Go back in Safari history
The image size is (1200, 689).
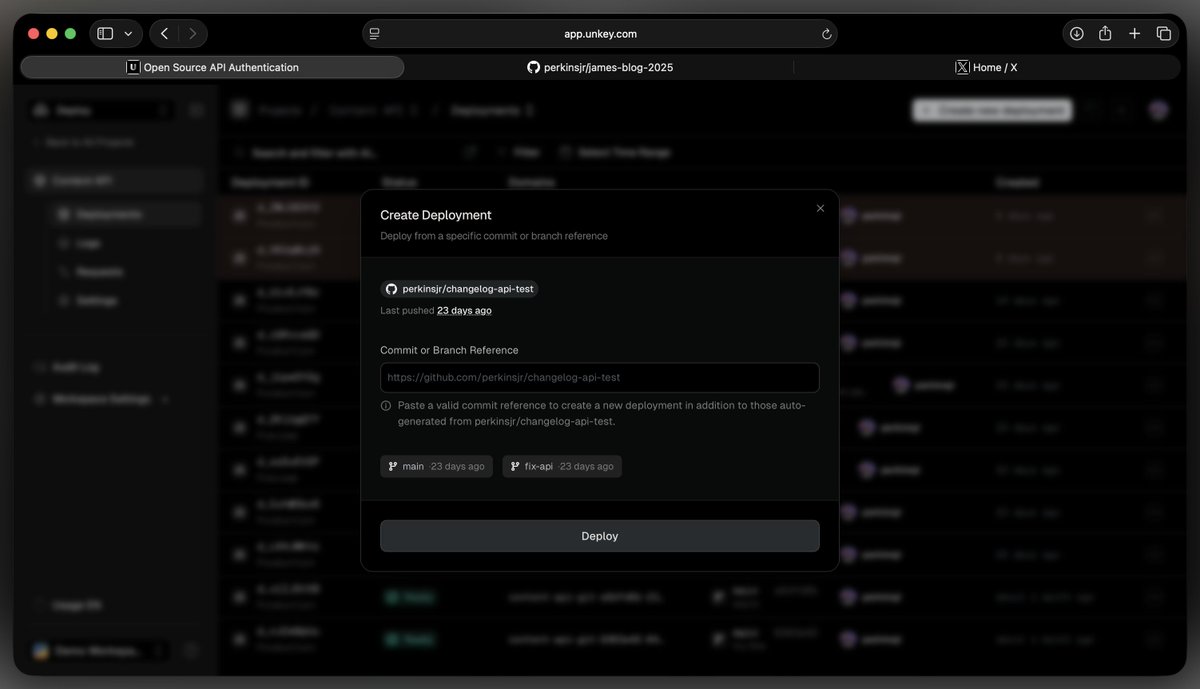tap(164, 33)
